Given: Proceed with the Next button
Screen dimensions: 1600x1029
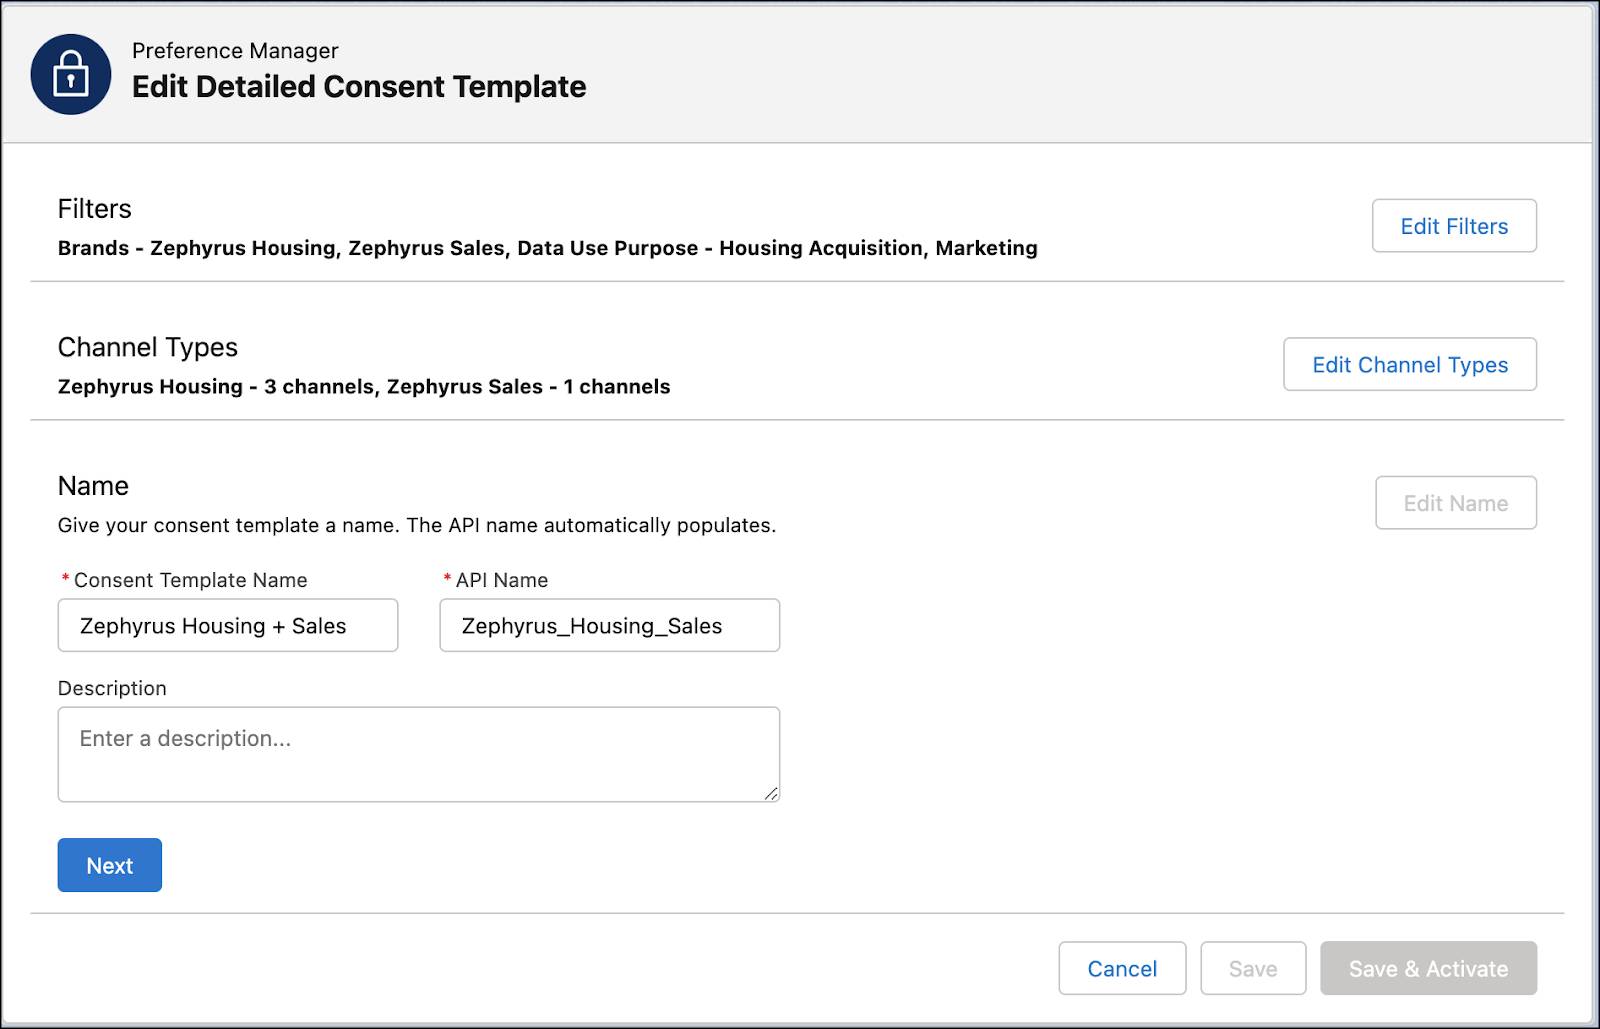Looking at the screenshot, I should [110, 866].
